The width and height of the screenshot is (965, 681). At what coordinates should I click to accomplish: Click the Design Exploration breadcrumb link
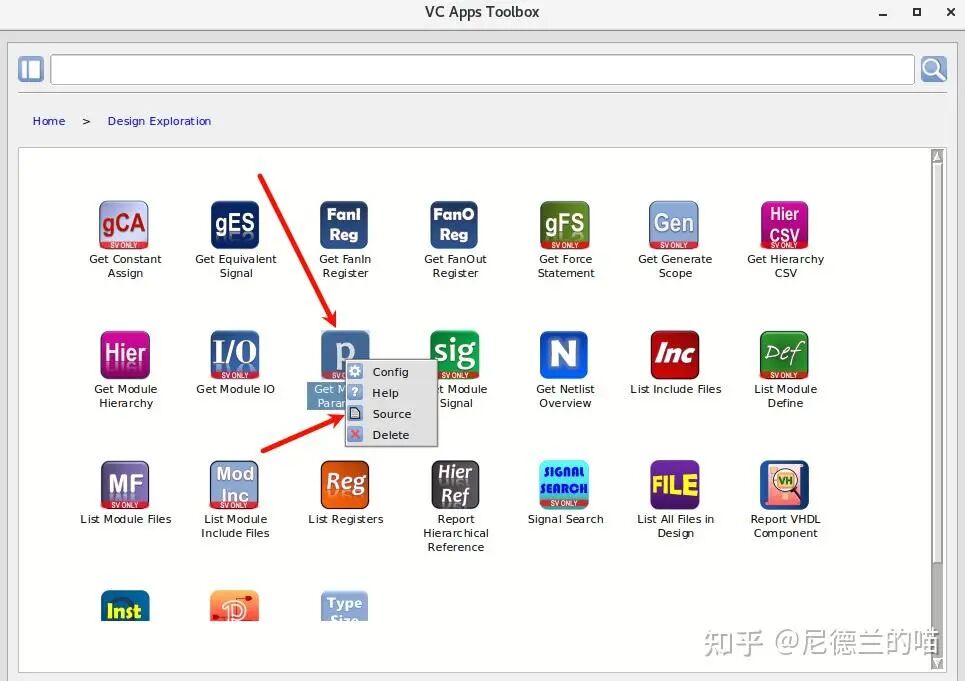[x=159, y=121]
